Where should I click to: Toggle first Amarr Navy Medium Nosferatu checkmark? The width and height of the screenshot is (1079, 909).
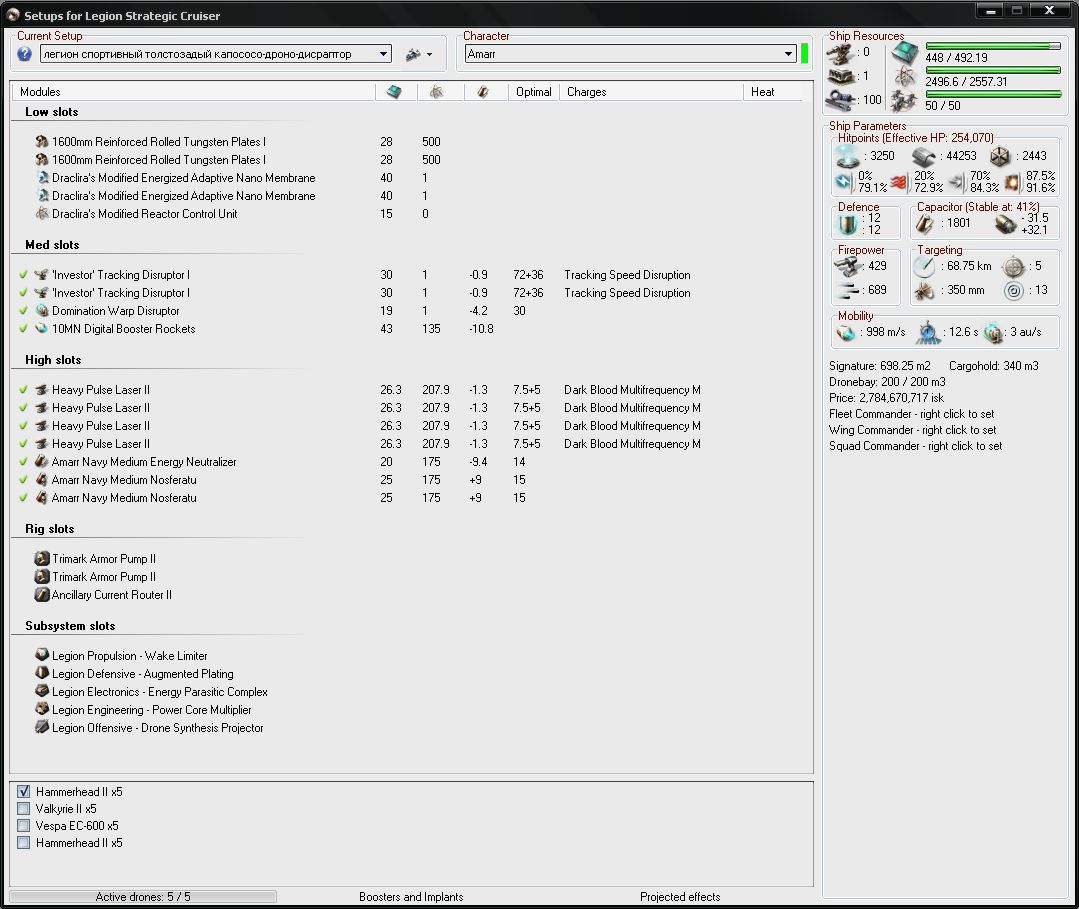pyautogui.click(x=23, y=479)
